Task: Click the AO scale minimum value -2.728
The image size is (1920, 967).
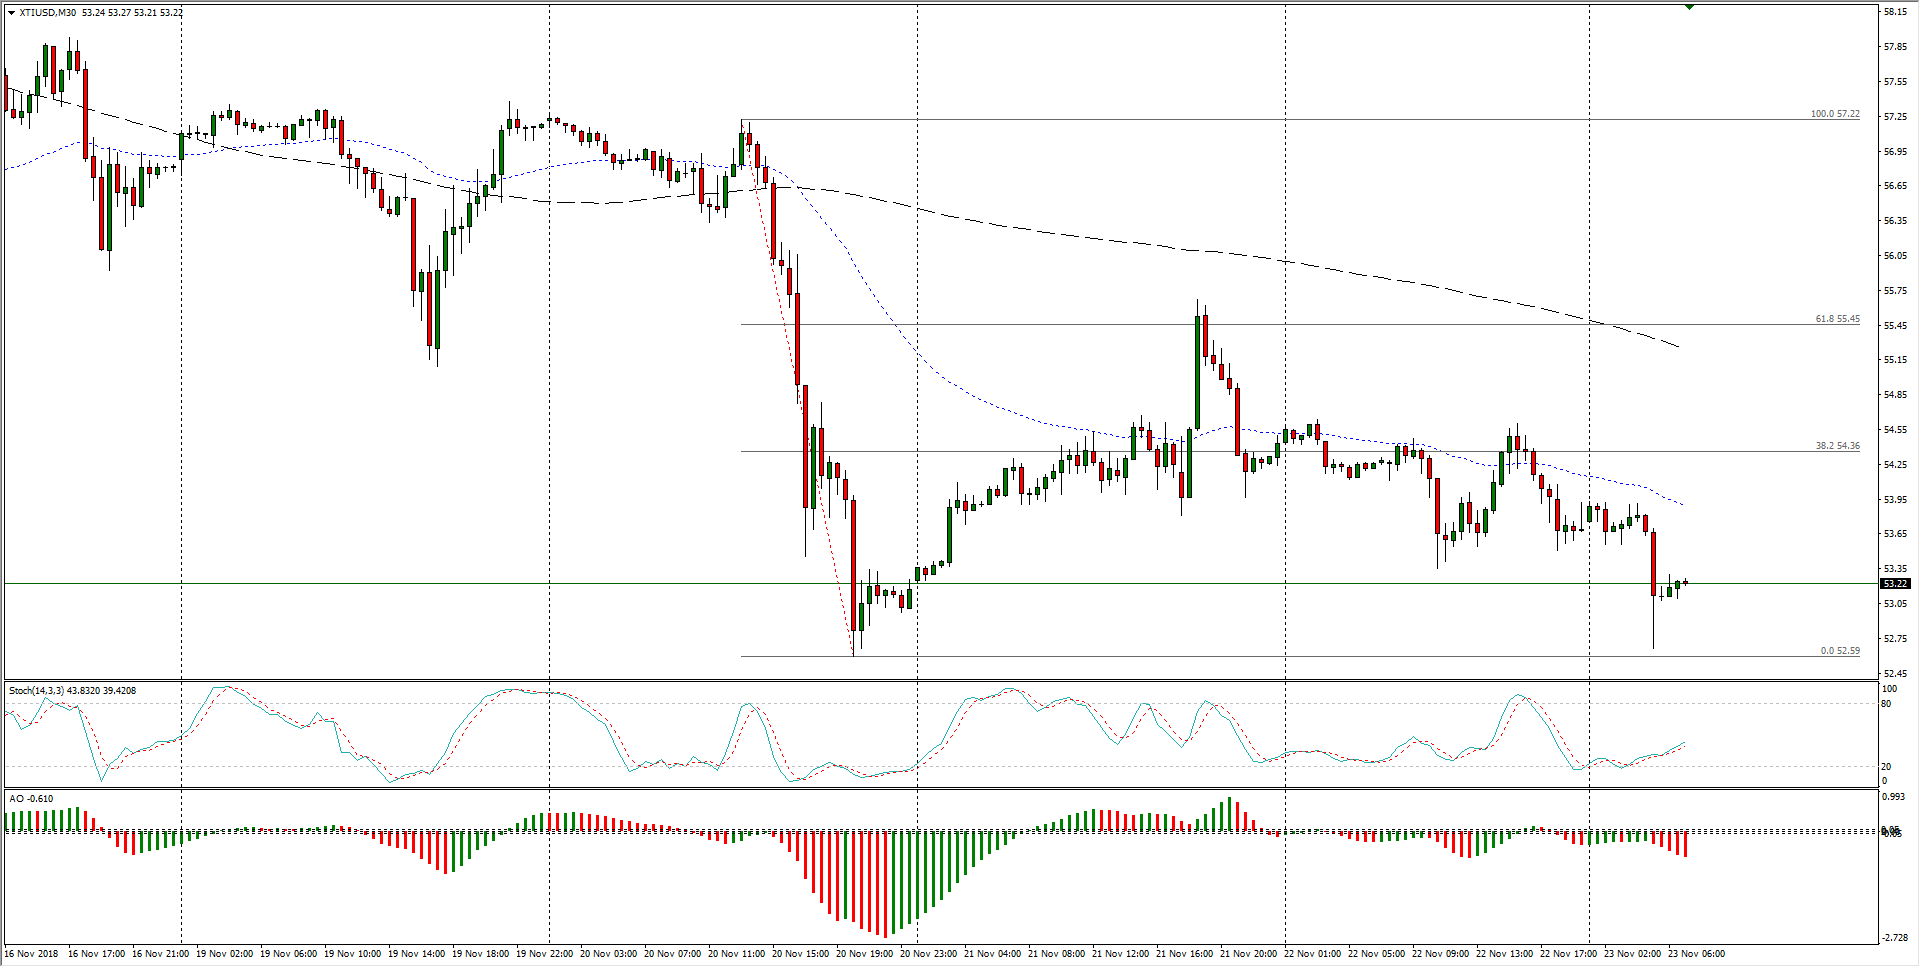Action: coord(1893,938)
